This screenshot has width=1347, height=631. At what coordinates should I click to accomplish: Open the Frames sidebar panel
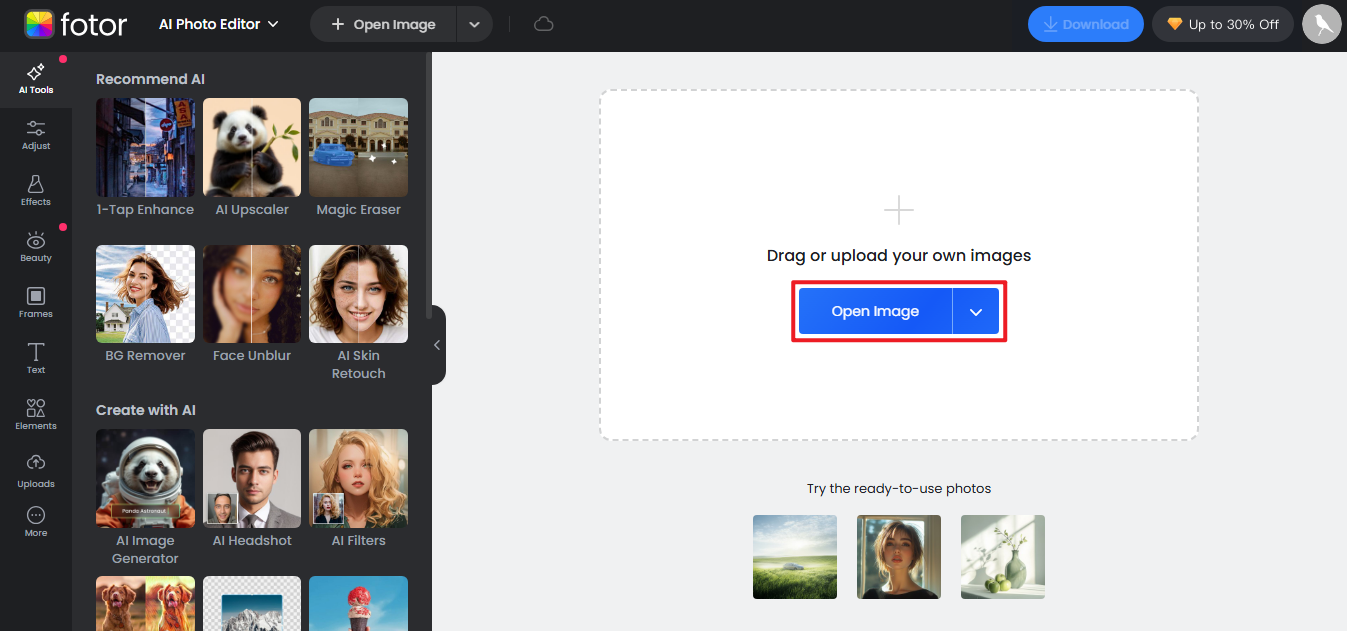pyautogui.click(x=36, y=303)
